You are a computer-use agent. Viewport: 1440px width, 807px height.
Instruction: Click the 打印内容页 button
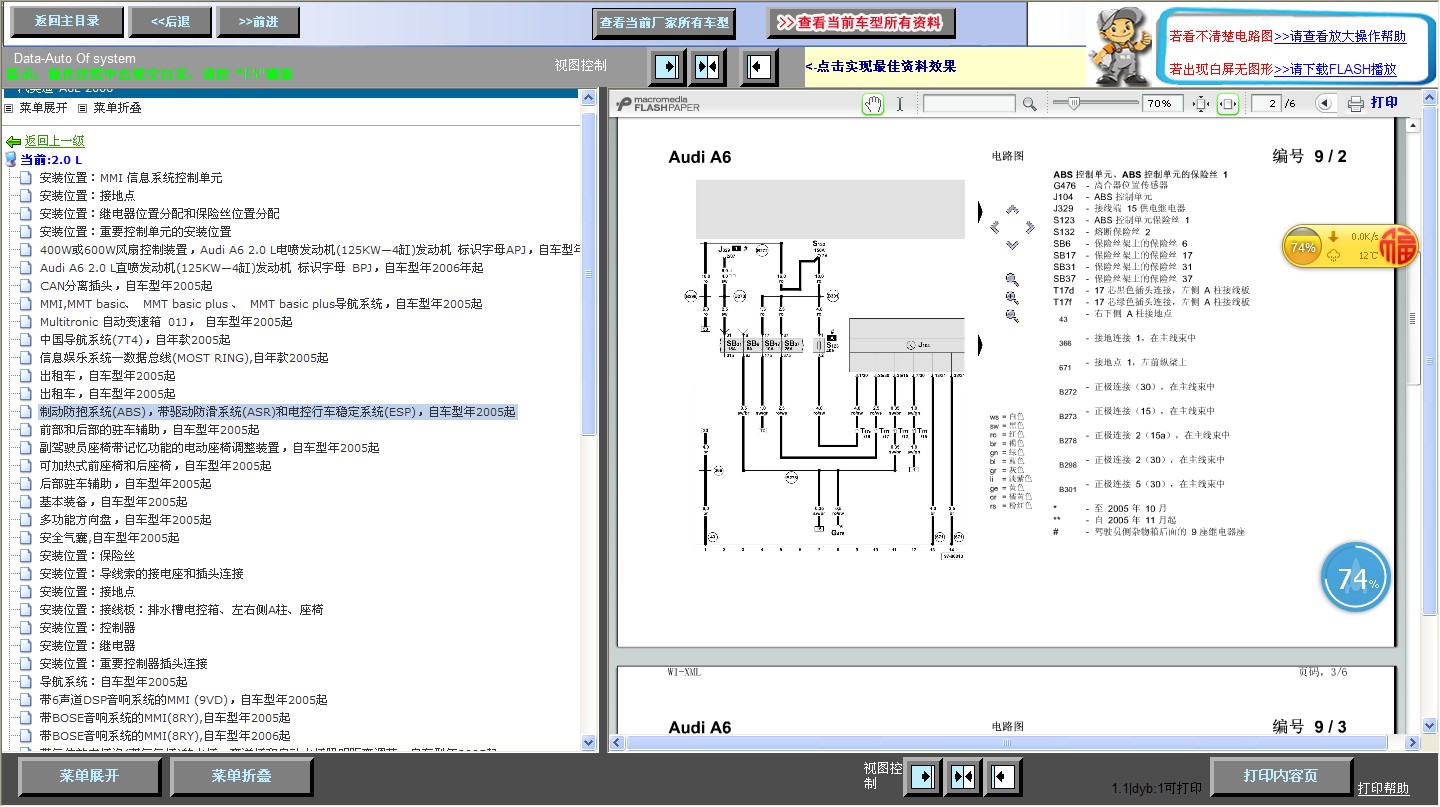coord(1281,776)
